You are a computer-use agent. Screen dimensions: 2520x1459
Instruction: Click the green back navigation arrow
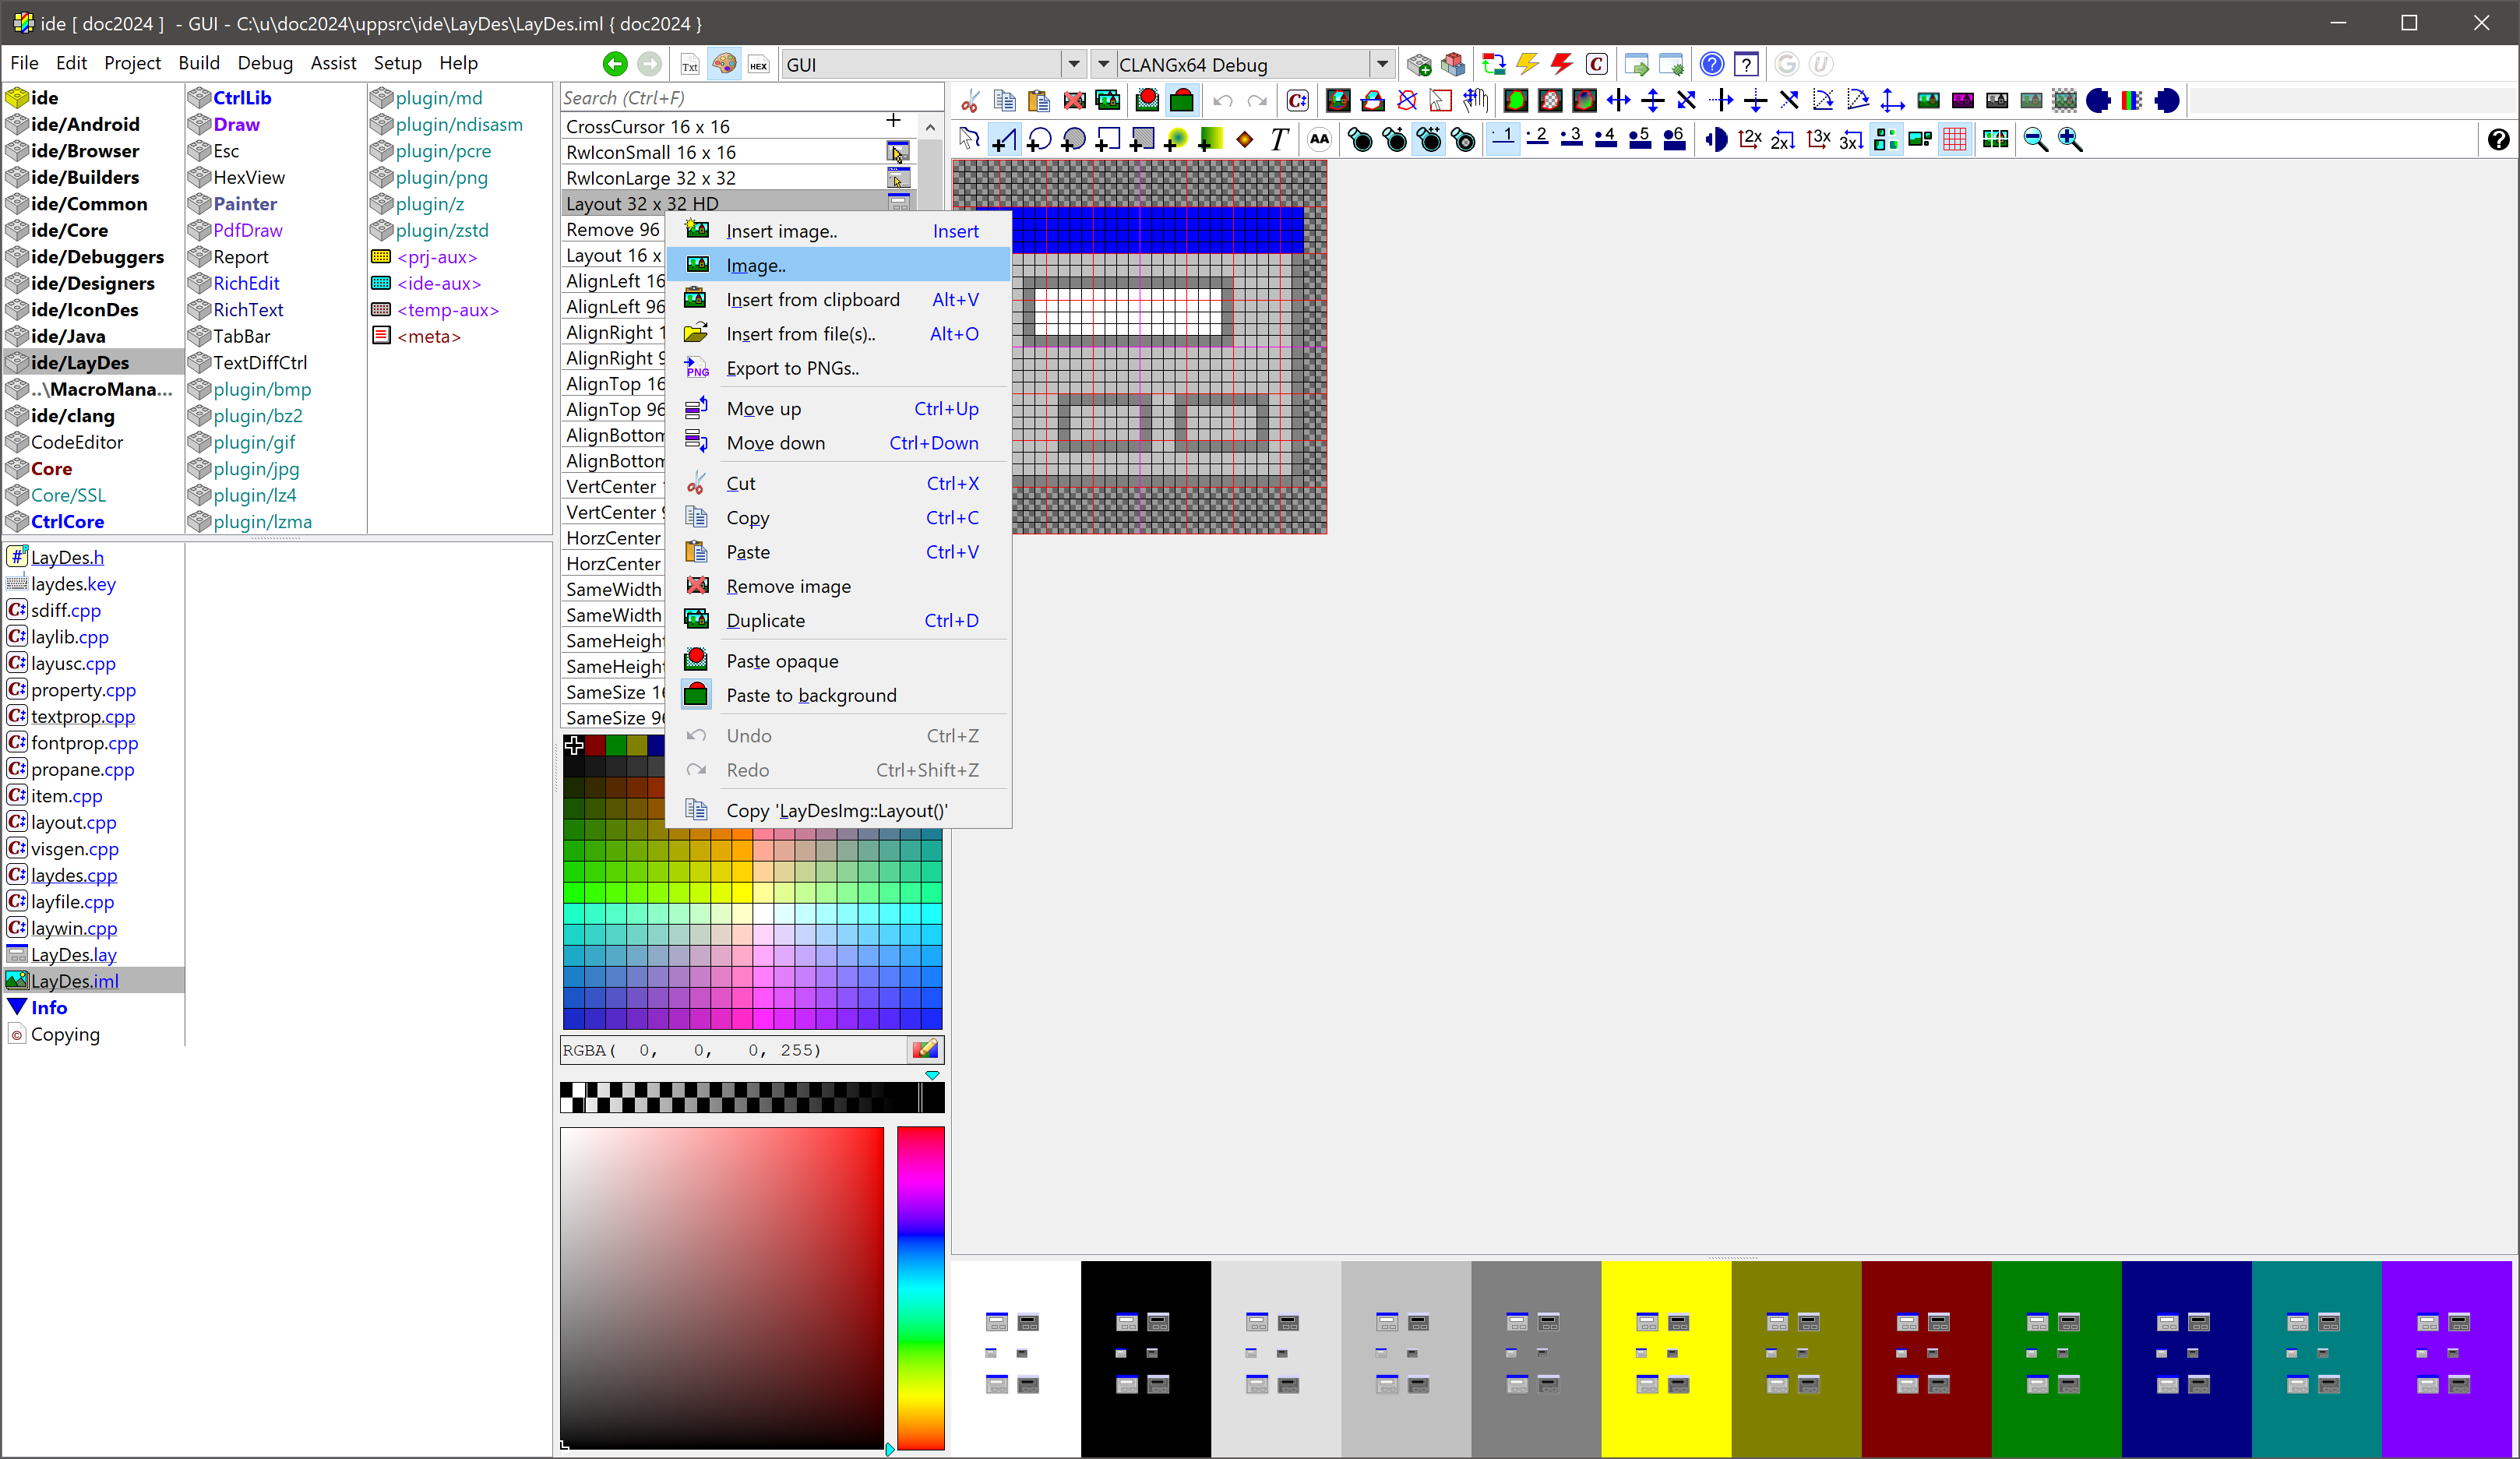(615, 64)
